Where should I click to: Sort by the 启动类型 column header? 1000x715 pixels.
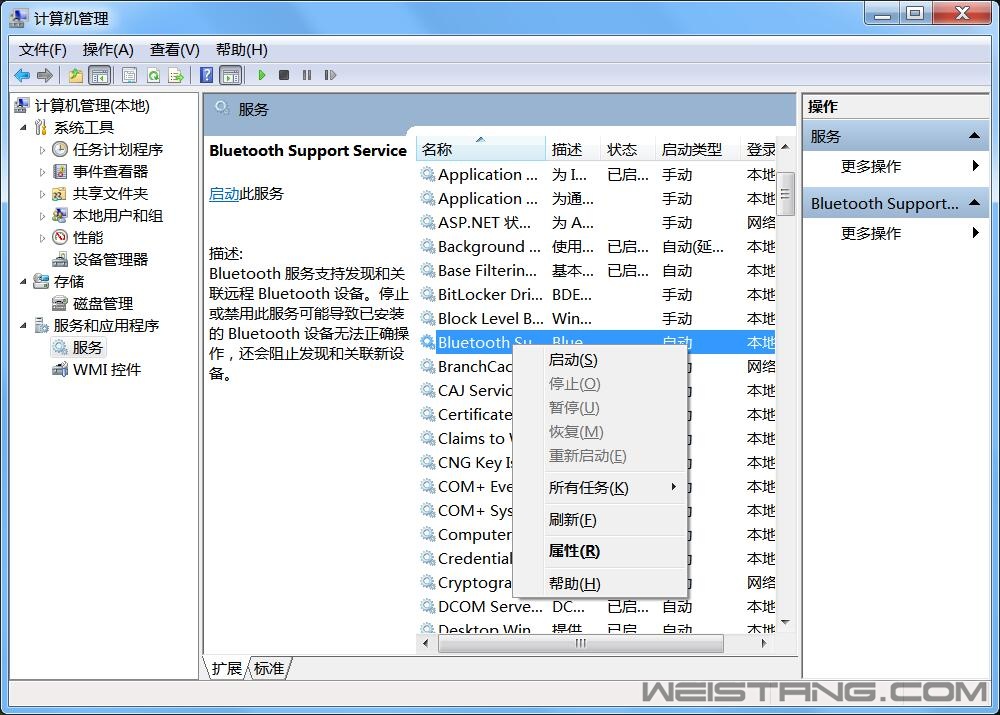pyautogui.click(x=696, y=149)
